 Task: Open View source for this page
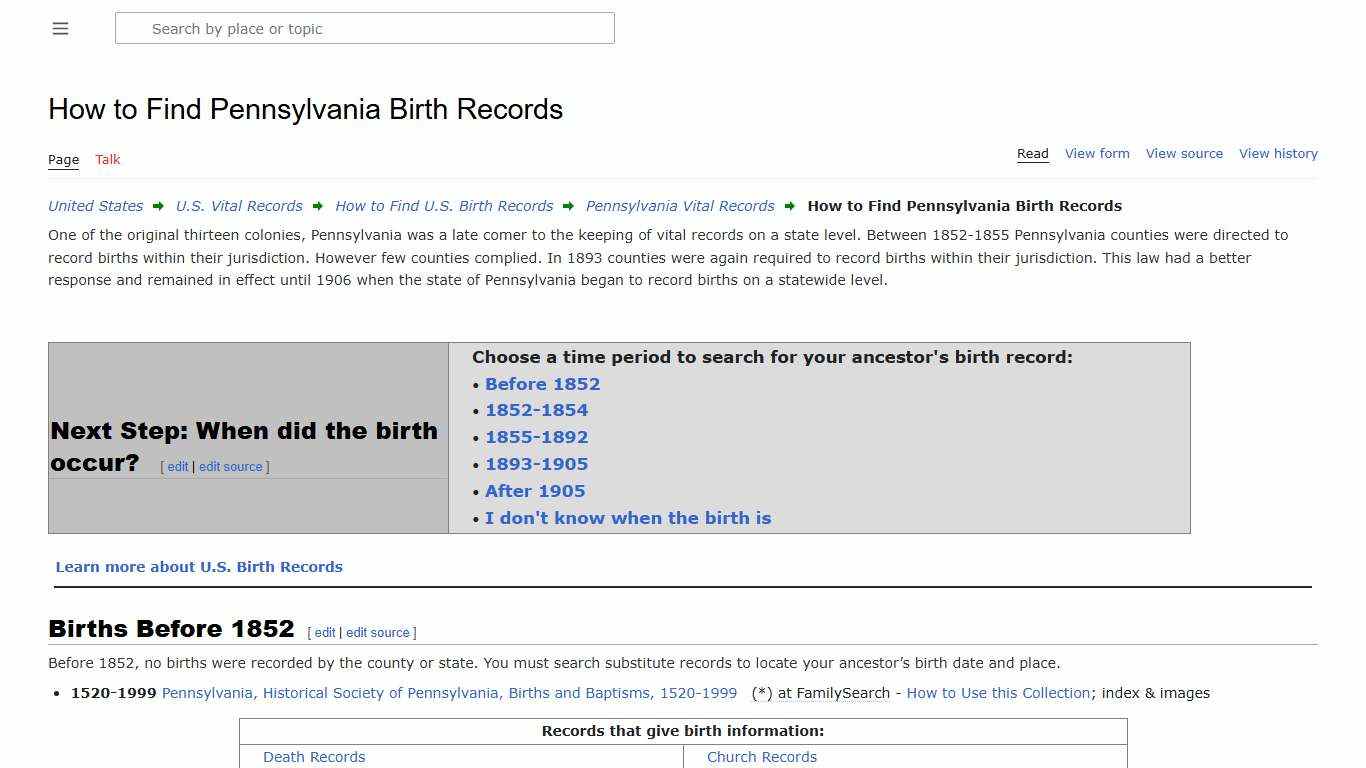click(x=1184, y=153)
